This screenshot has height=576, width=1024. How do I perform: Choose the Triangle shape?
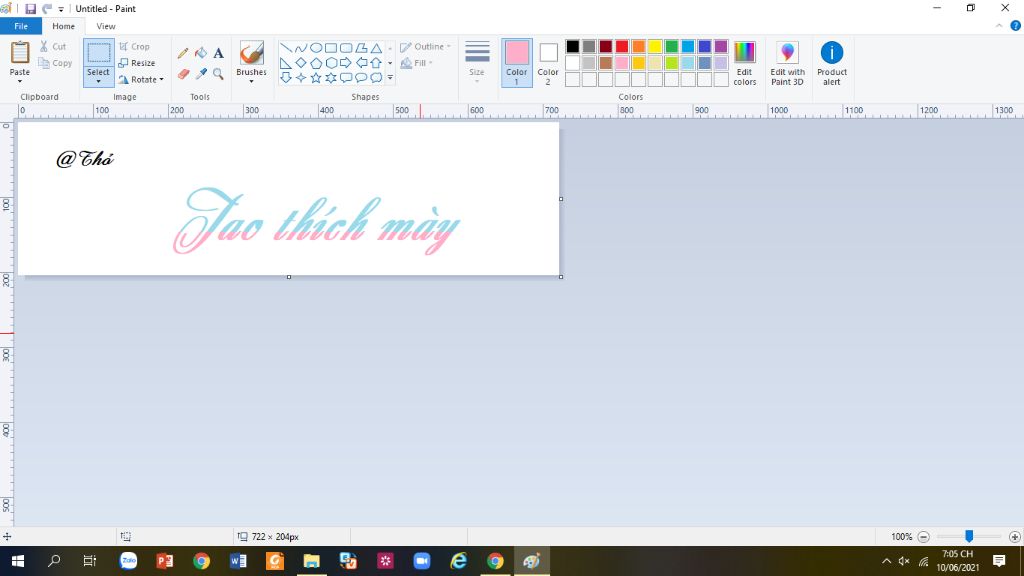(376, 48)
